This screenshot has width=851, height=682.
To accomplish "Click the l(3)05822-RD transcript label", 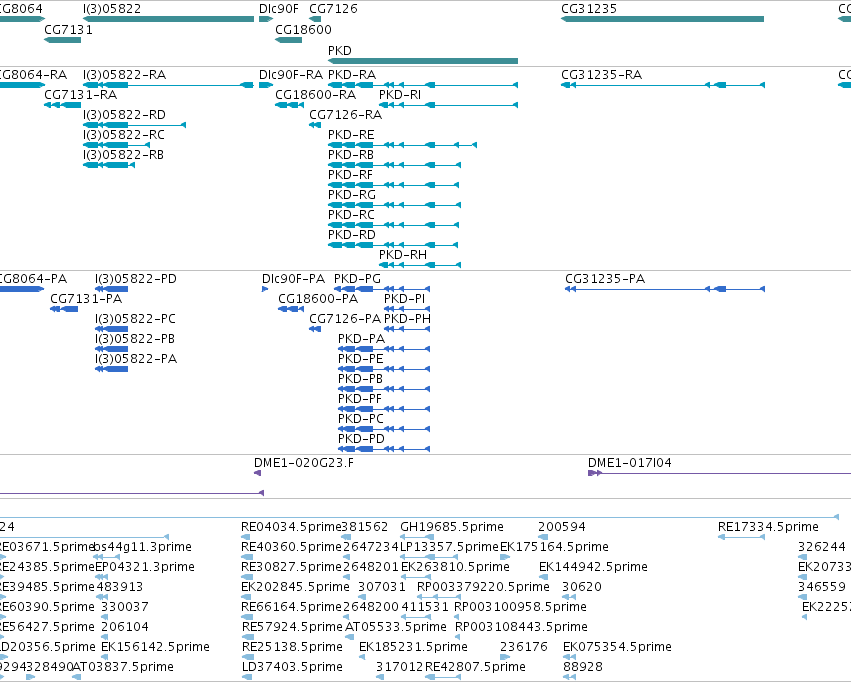I will pyautogui.click(x=125, y=114).
